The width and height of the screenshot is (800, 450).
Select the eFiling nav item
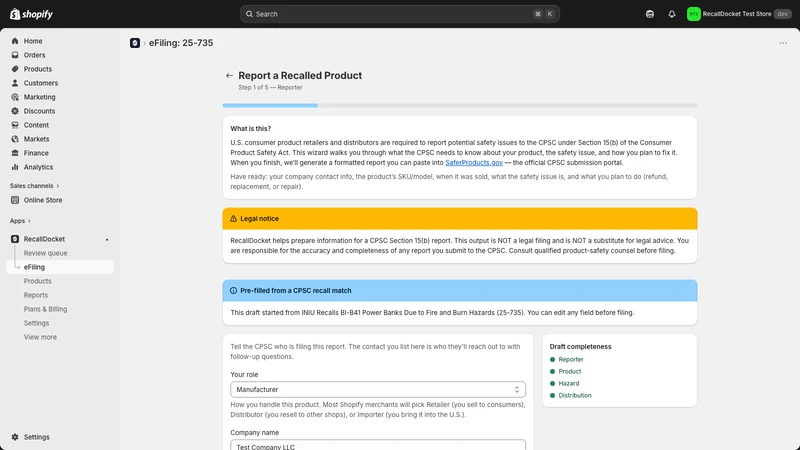[x=60, y=267]
